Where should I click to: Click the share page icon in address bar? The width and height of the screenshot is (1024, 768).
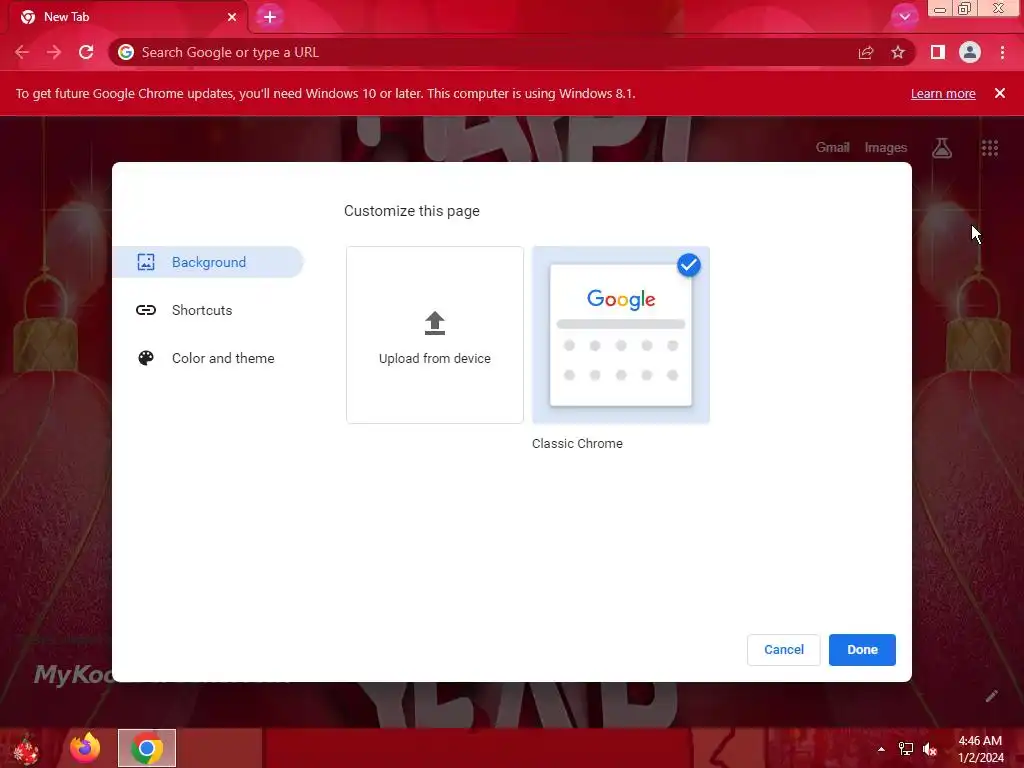click(866, 52)
